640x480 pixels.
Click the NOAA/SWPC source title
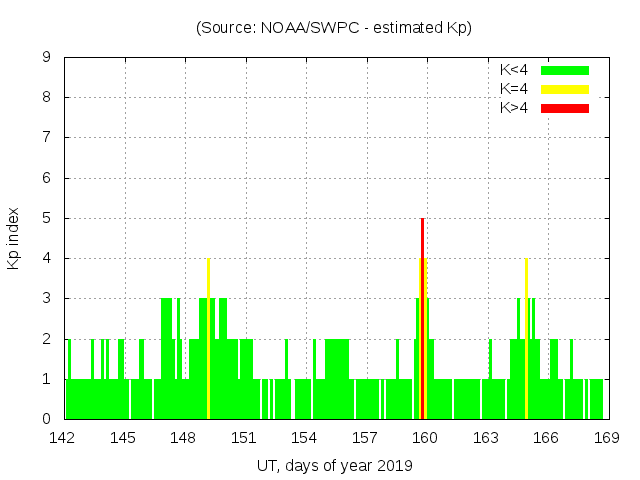pyautogui.click(x=334, y=28)
